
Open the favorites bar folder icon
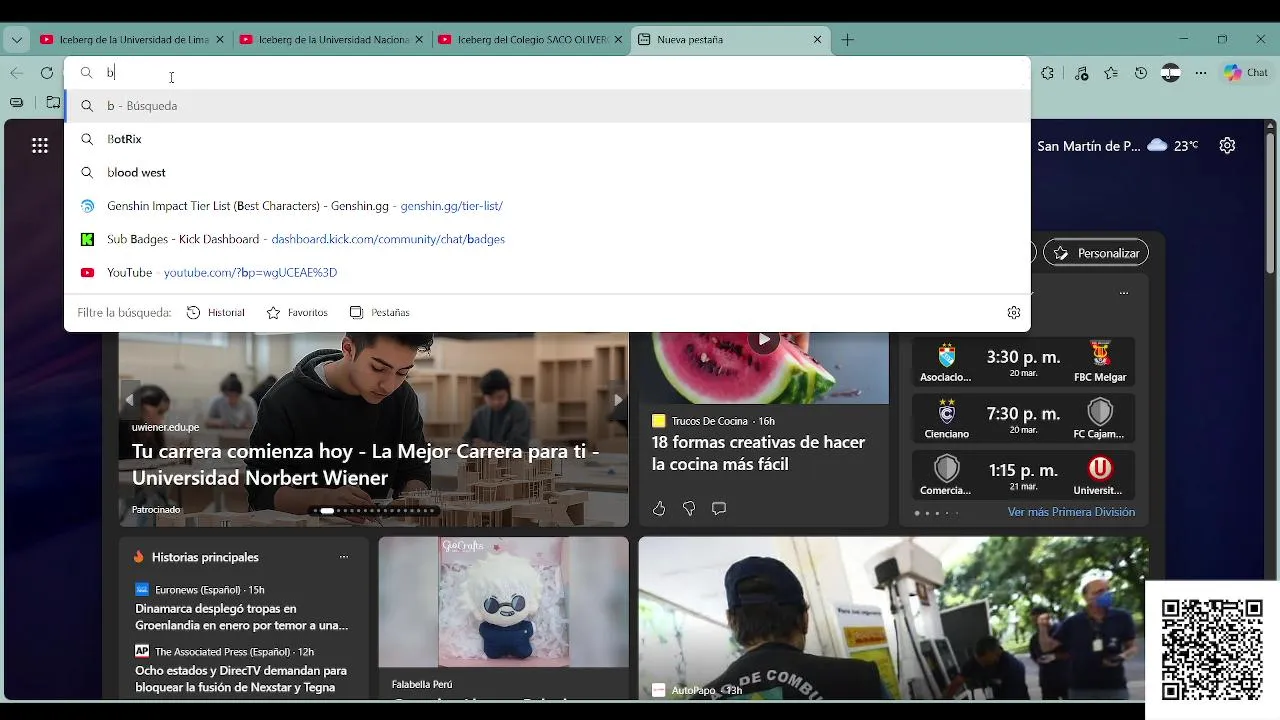tap(54, 103)
